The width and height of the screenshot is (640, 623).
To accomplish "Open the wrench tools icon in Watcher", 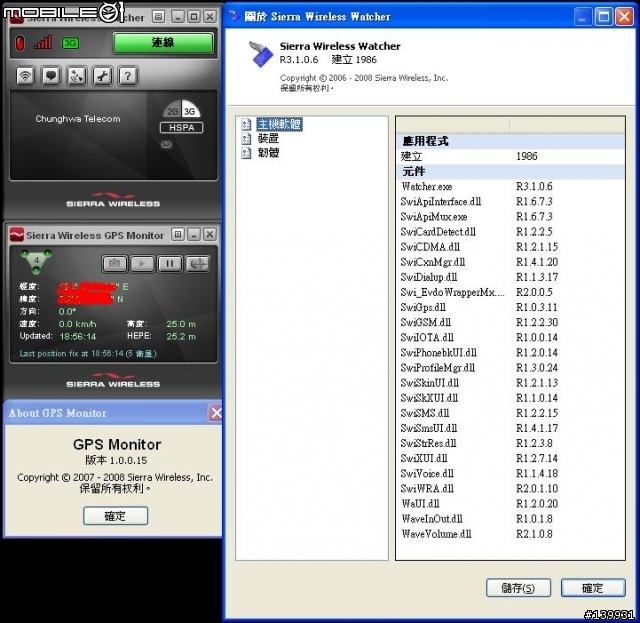I will (102, 76).
